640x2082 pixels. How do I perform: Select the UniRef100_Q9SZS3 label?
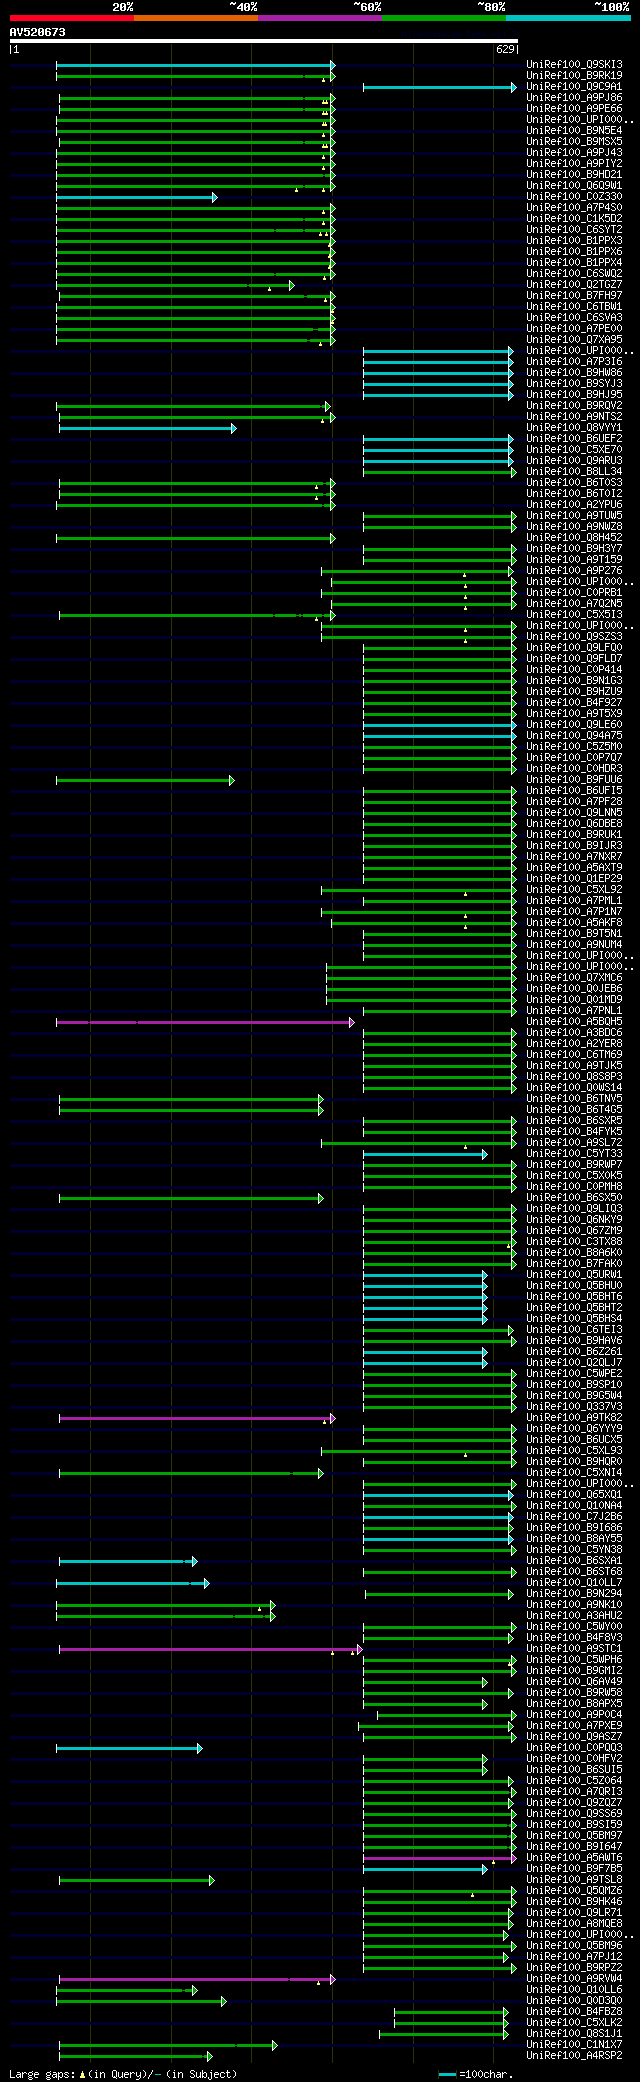click(574, 637)
